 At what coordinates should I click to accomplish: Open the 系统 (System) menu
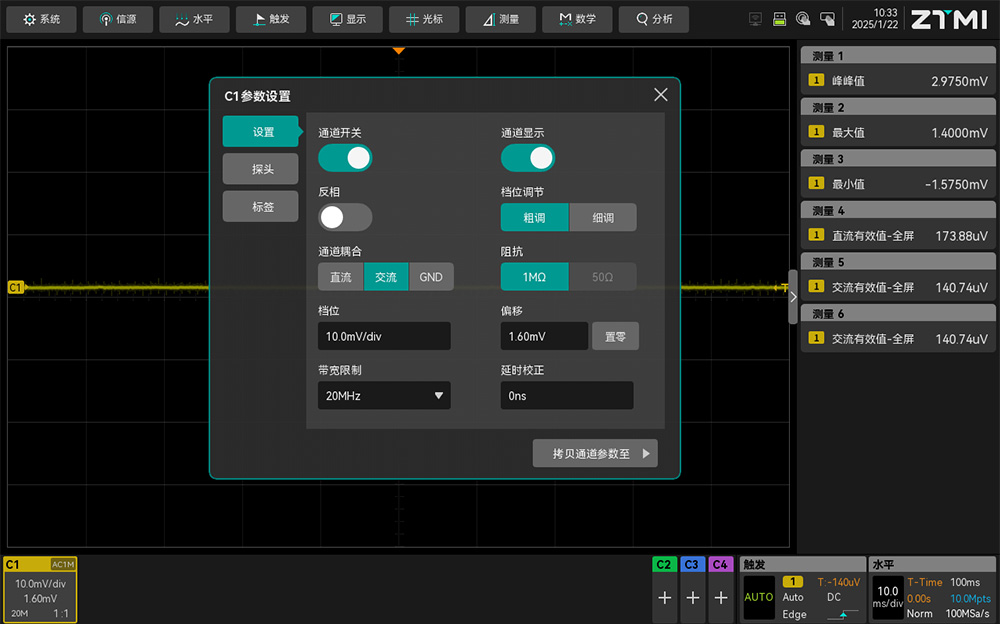[42, 19]
